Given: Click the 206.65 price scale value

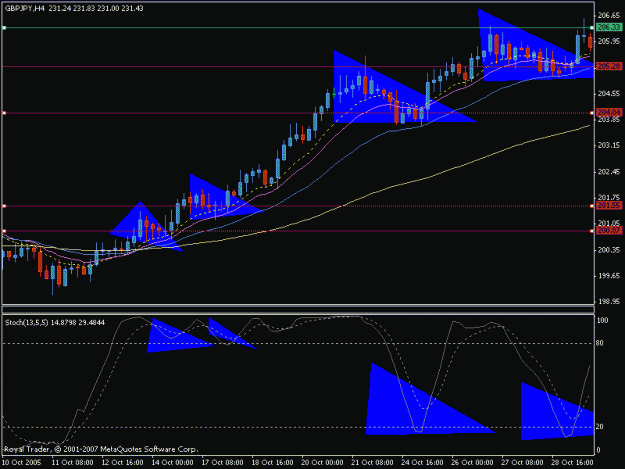Looking at the screenshot, I should click(609, 15).
